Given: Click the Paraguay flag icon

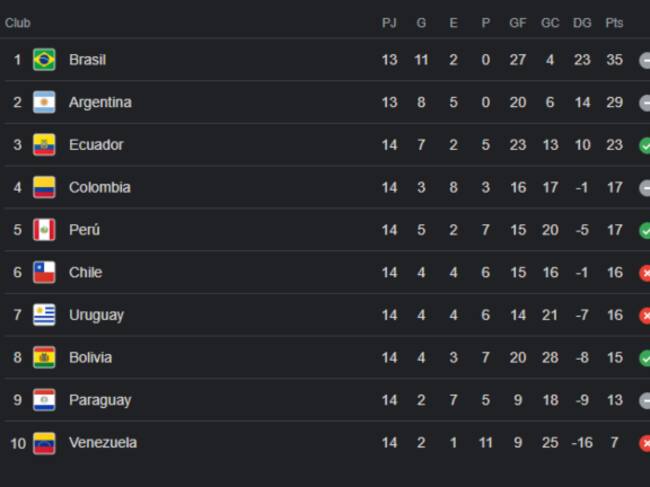Looking at the screenshot, I should click(x=44, y=400).
